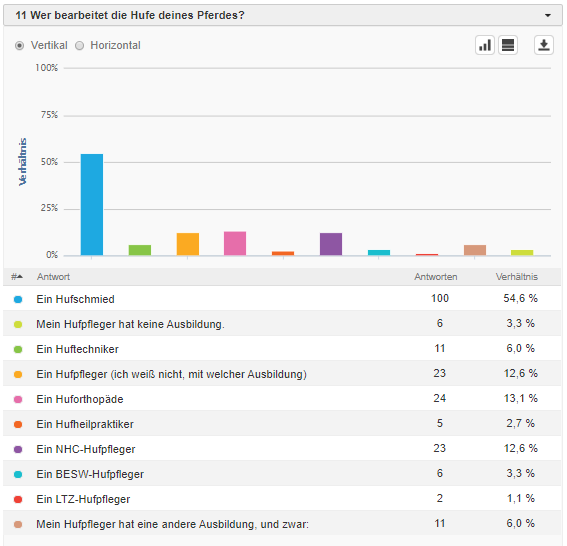Sort table by Verhältnis column header

click(516, 277)
